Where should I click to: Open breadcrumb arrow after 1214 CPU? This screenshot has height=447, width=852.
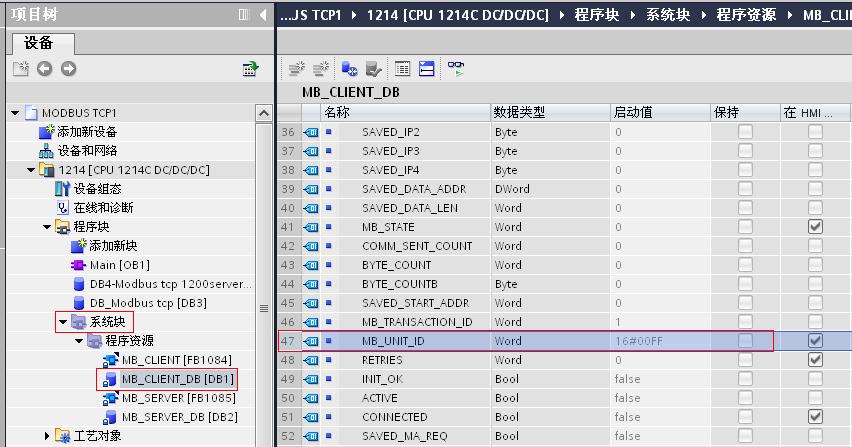(x=562, y=15)
